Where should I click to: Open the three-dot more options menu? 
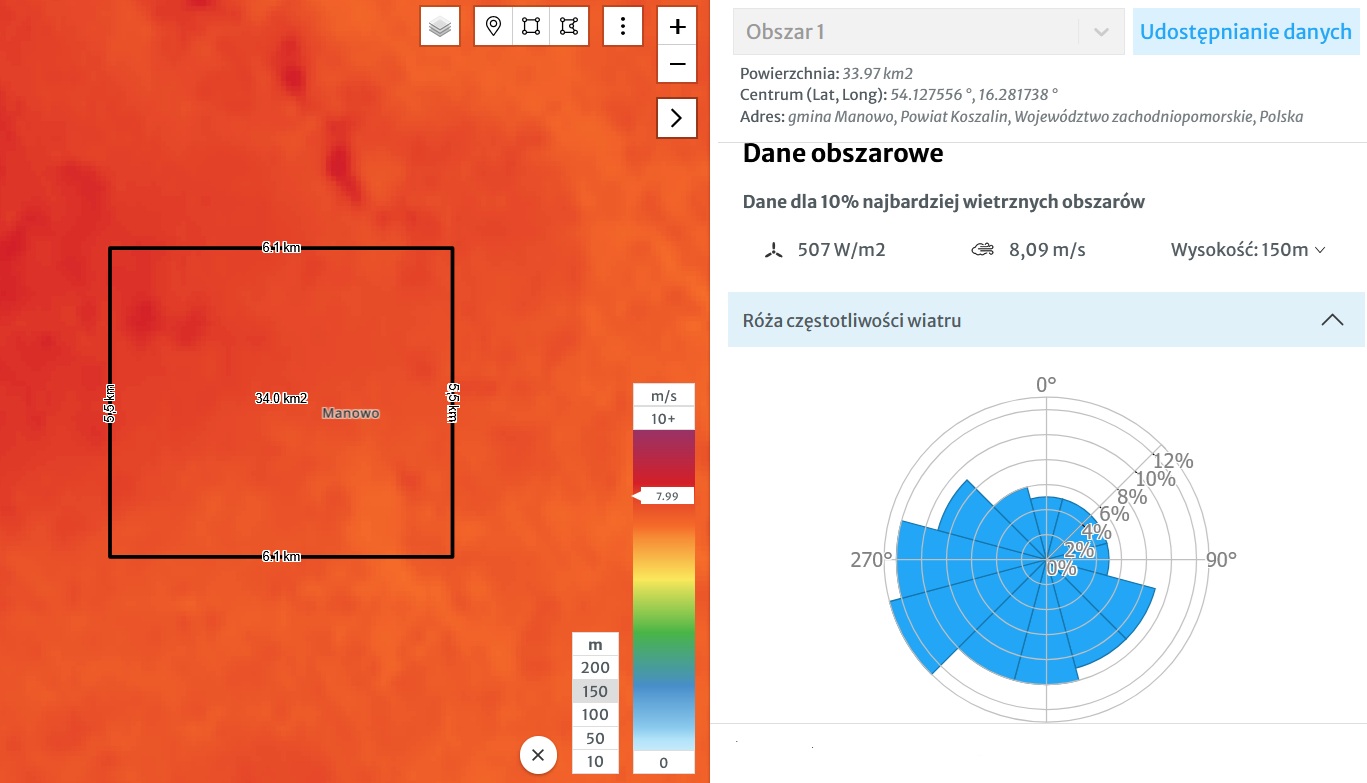pos(623,27)
